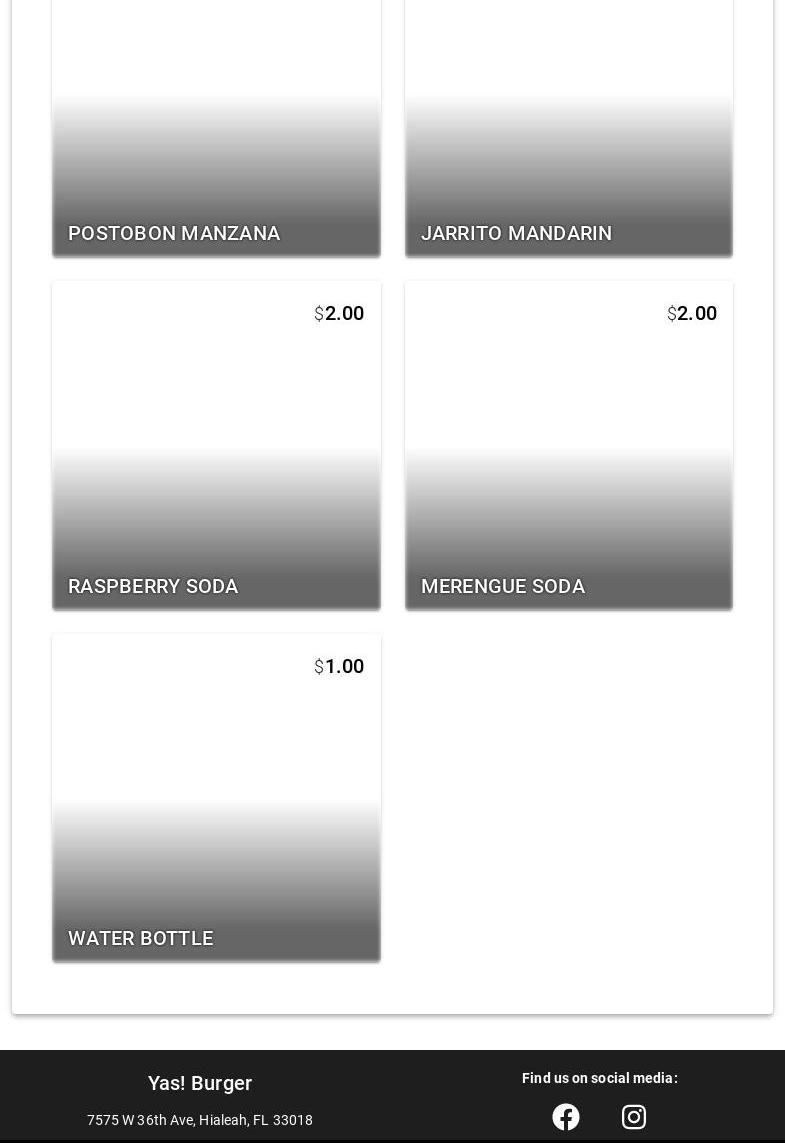The height and width of the screenshot is (1143, 785).
Task: Tap the Jarrito Mandarin card image area
Action: pos(568,100)
